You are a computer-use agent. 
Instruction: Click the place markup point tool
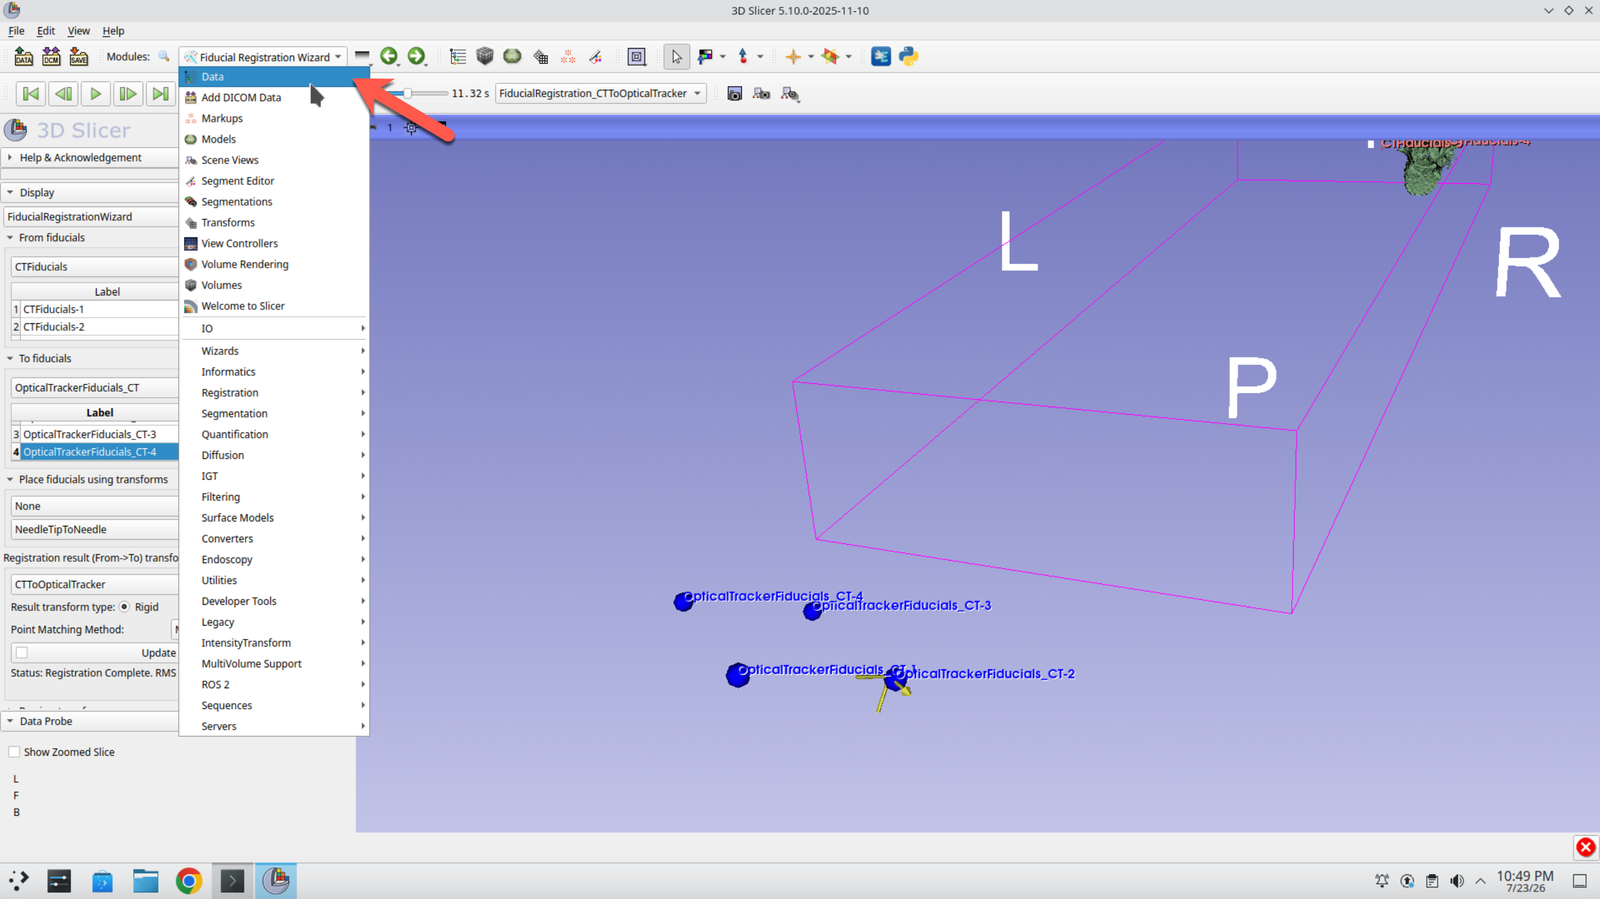[x=743, y=57]
